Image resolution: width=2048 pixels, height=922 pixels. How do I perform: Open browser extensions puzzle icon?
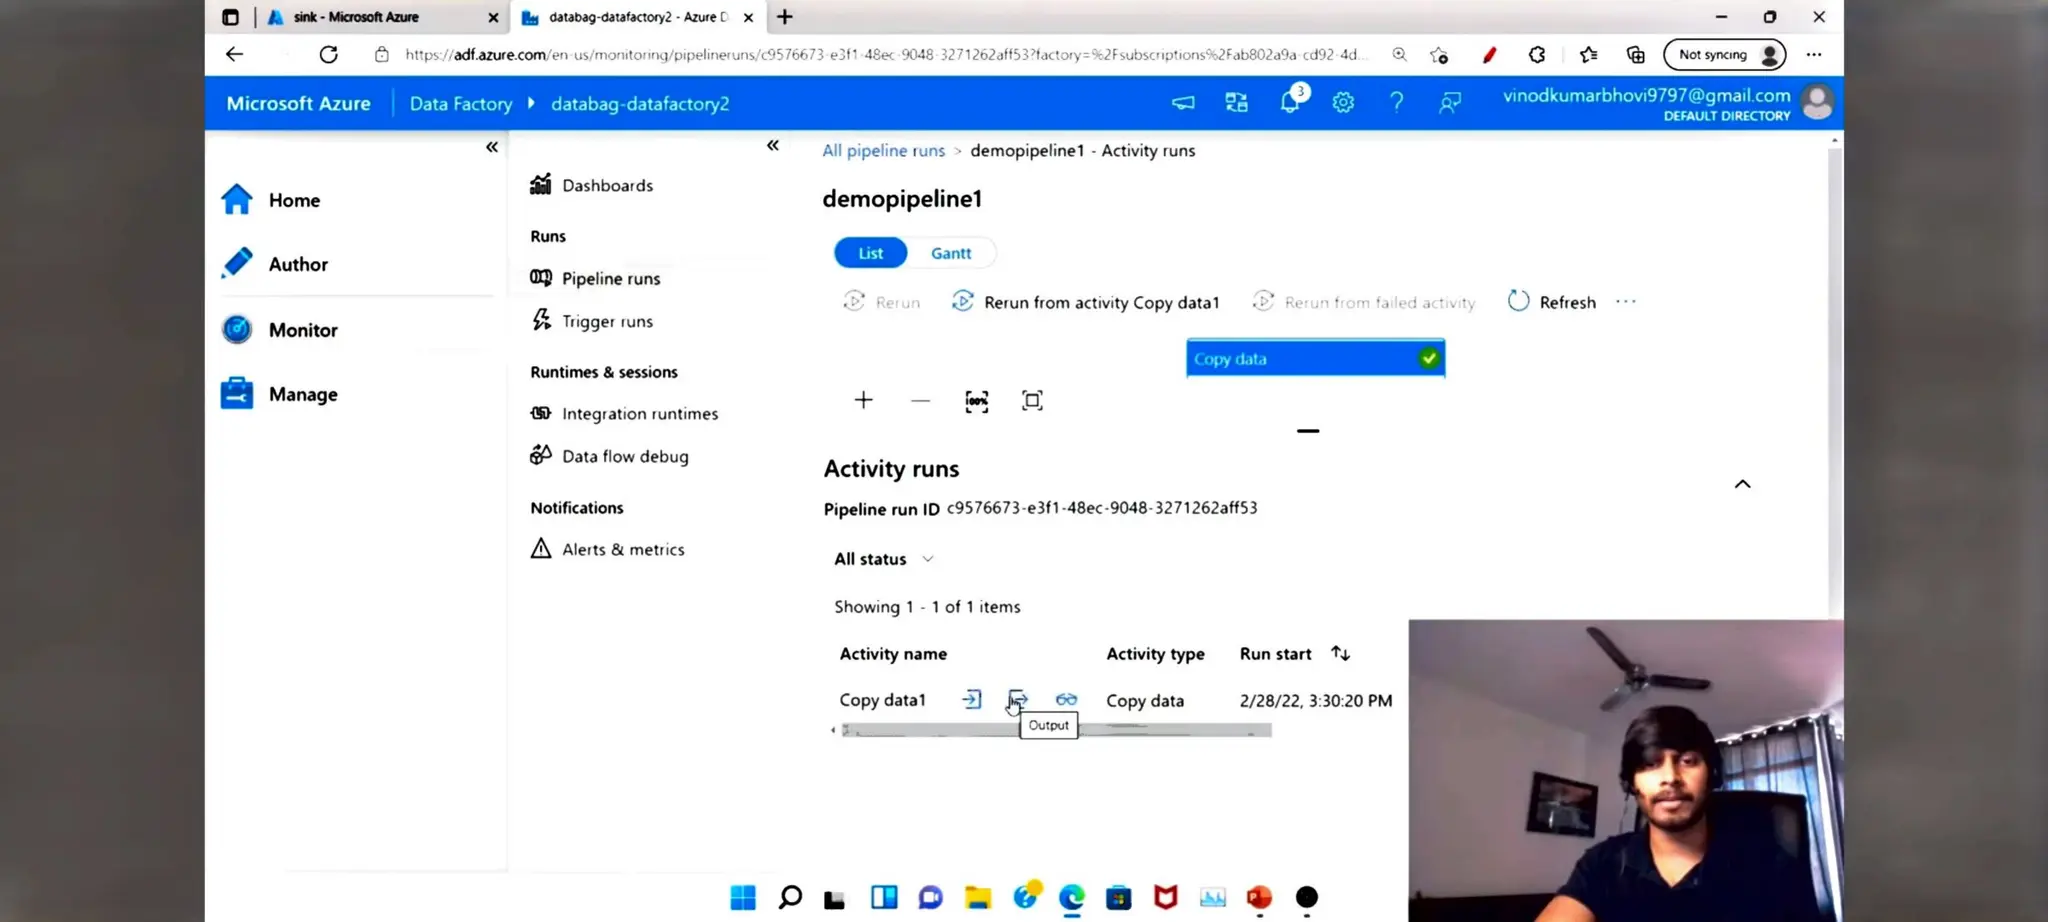coord(1537,55)
